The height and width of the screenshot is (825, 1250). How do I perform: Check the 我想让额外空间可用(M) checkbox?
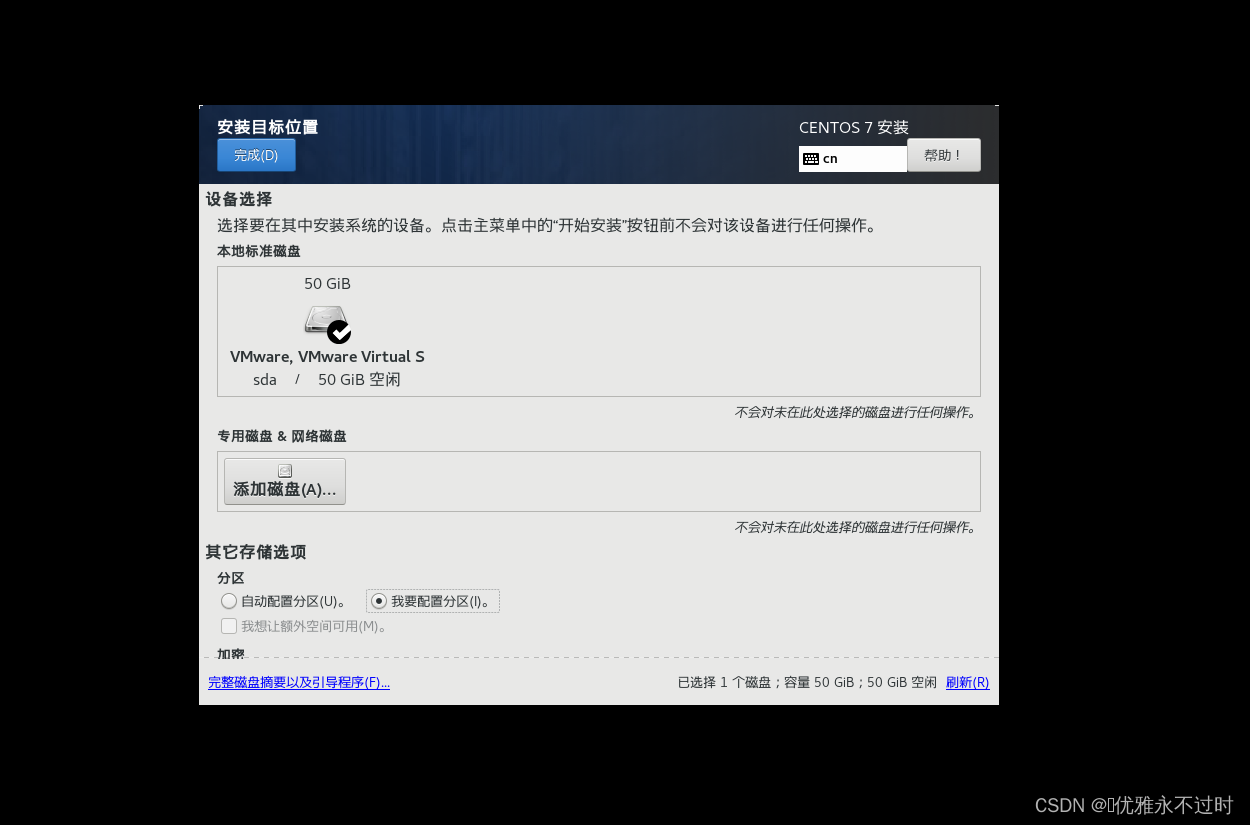[229, 626]
